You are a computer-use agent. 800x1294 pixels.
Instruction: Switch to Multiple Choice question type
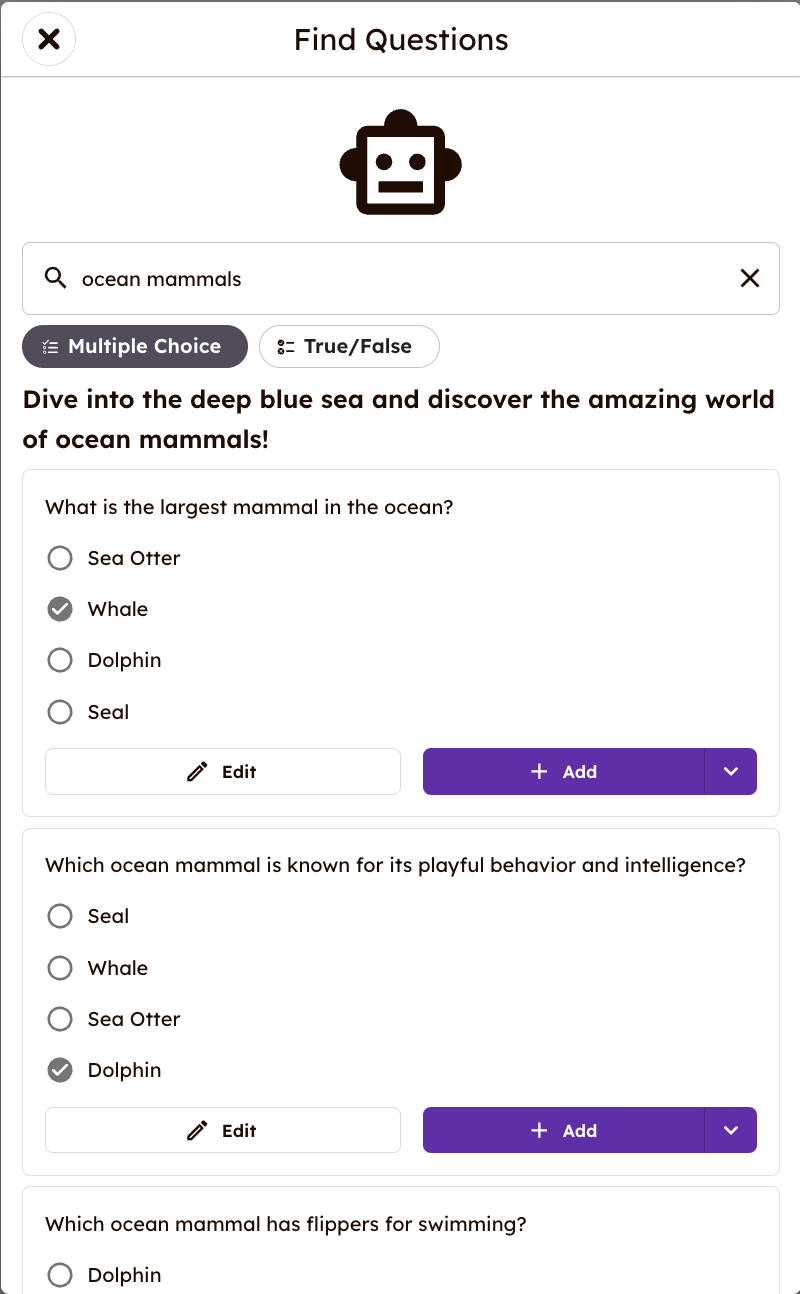pyautogui.click(x=135, y=347)
